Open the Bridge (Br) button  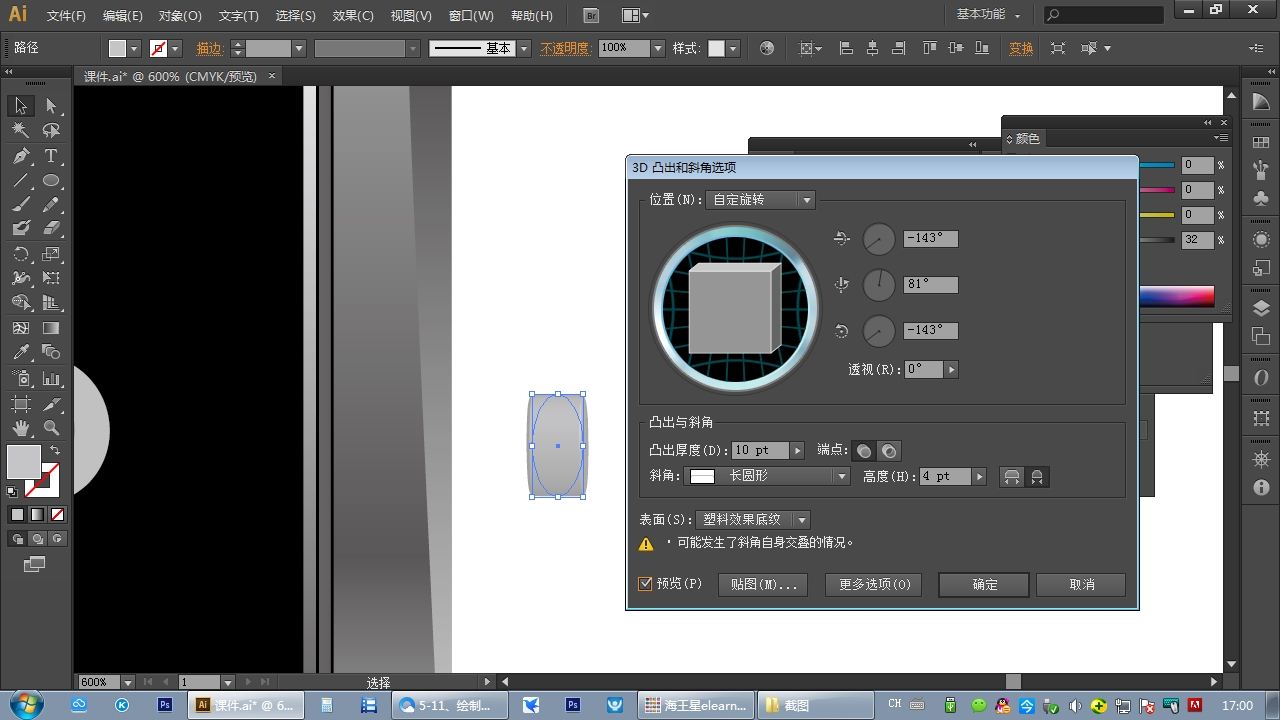tap(592, 16)
